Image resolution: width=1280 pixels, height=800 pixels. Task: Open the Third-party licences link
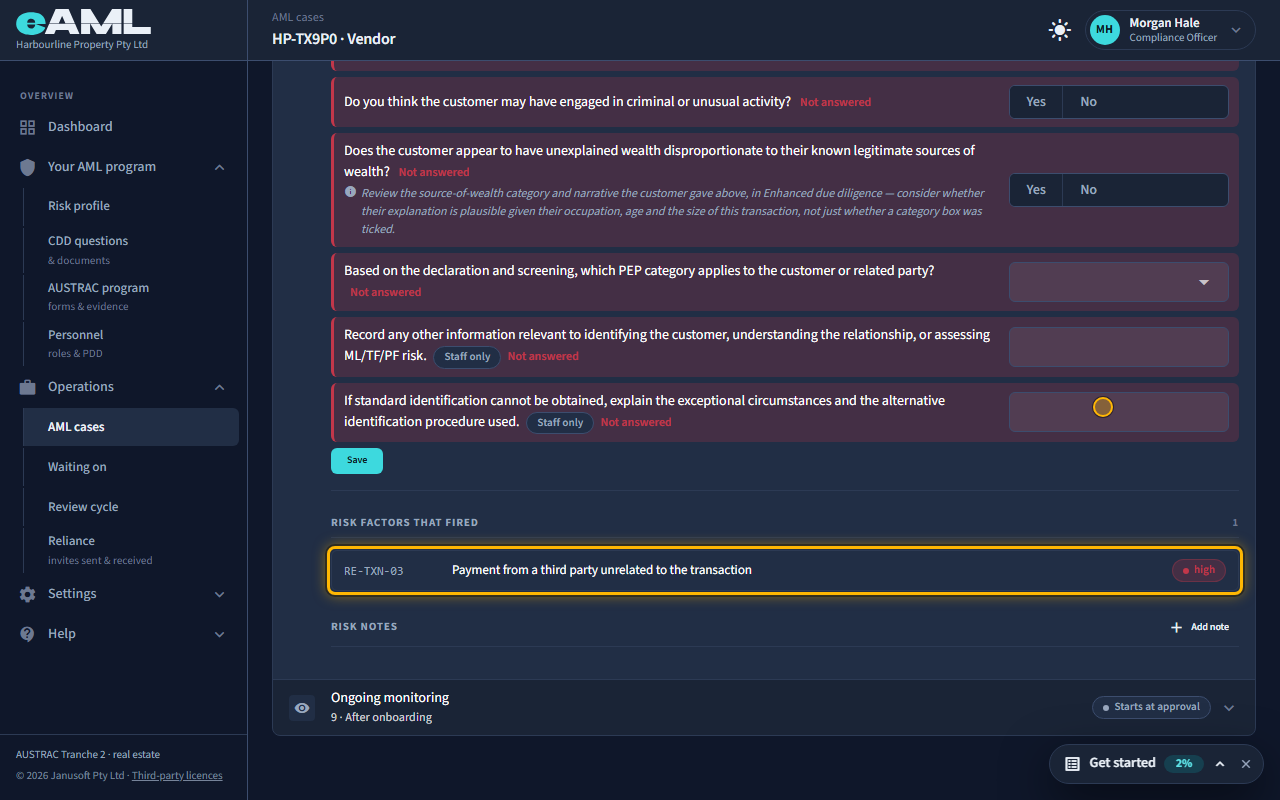coord(177,776)
